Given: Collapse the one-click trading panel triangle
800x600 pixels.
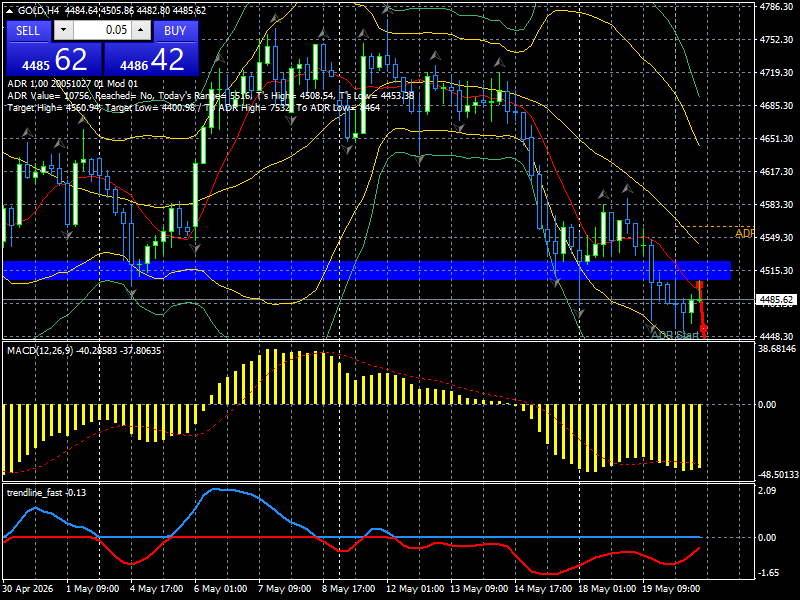Looking at the screenshot, I should pyautogui.click(x=10, y=11).
